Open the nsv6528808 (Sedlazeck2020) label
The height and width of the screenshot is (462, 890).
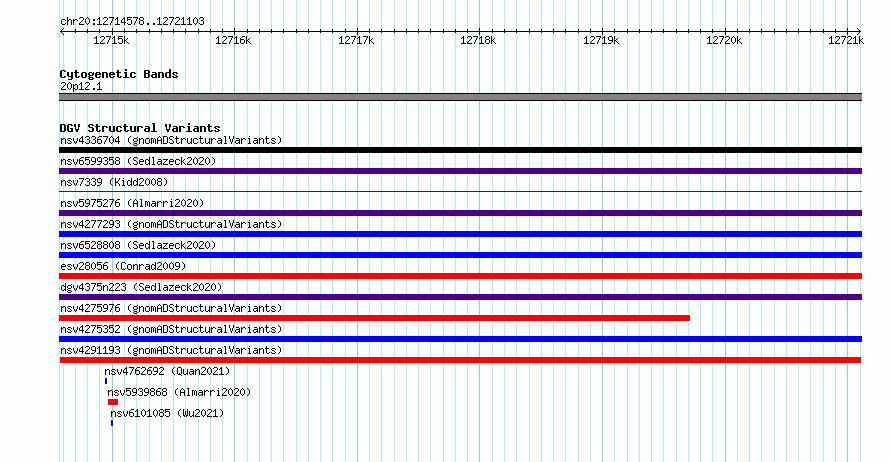point(138,245)
